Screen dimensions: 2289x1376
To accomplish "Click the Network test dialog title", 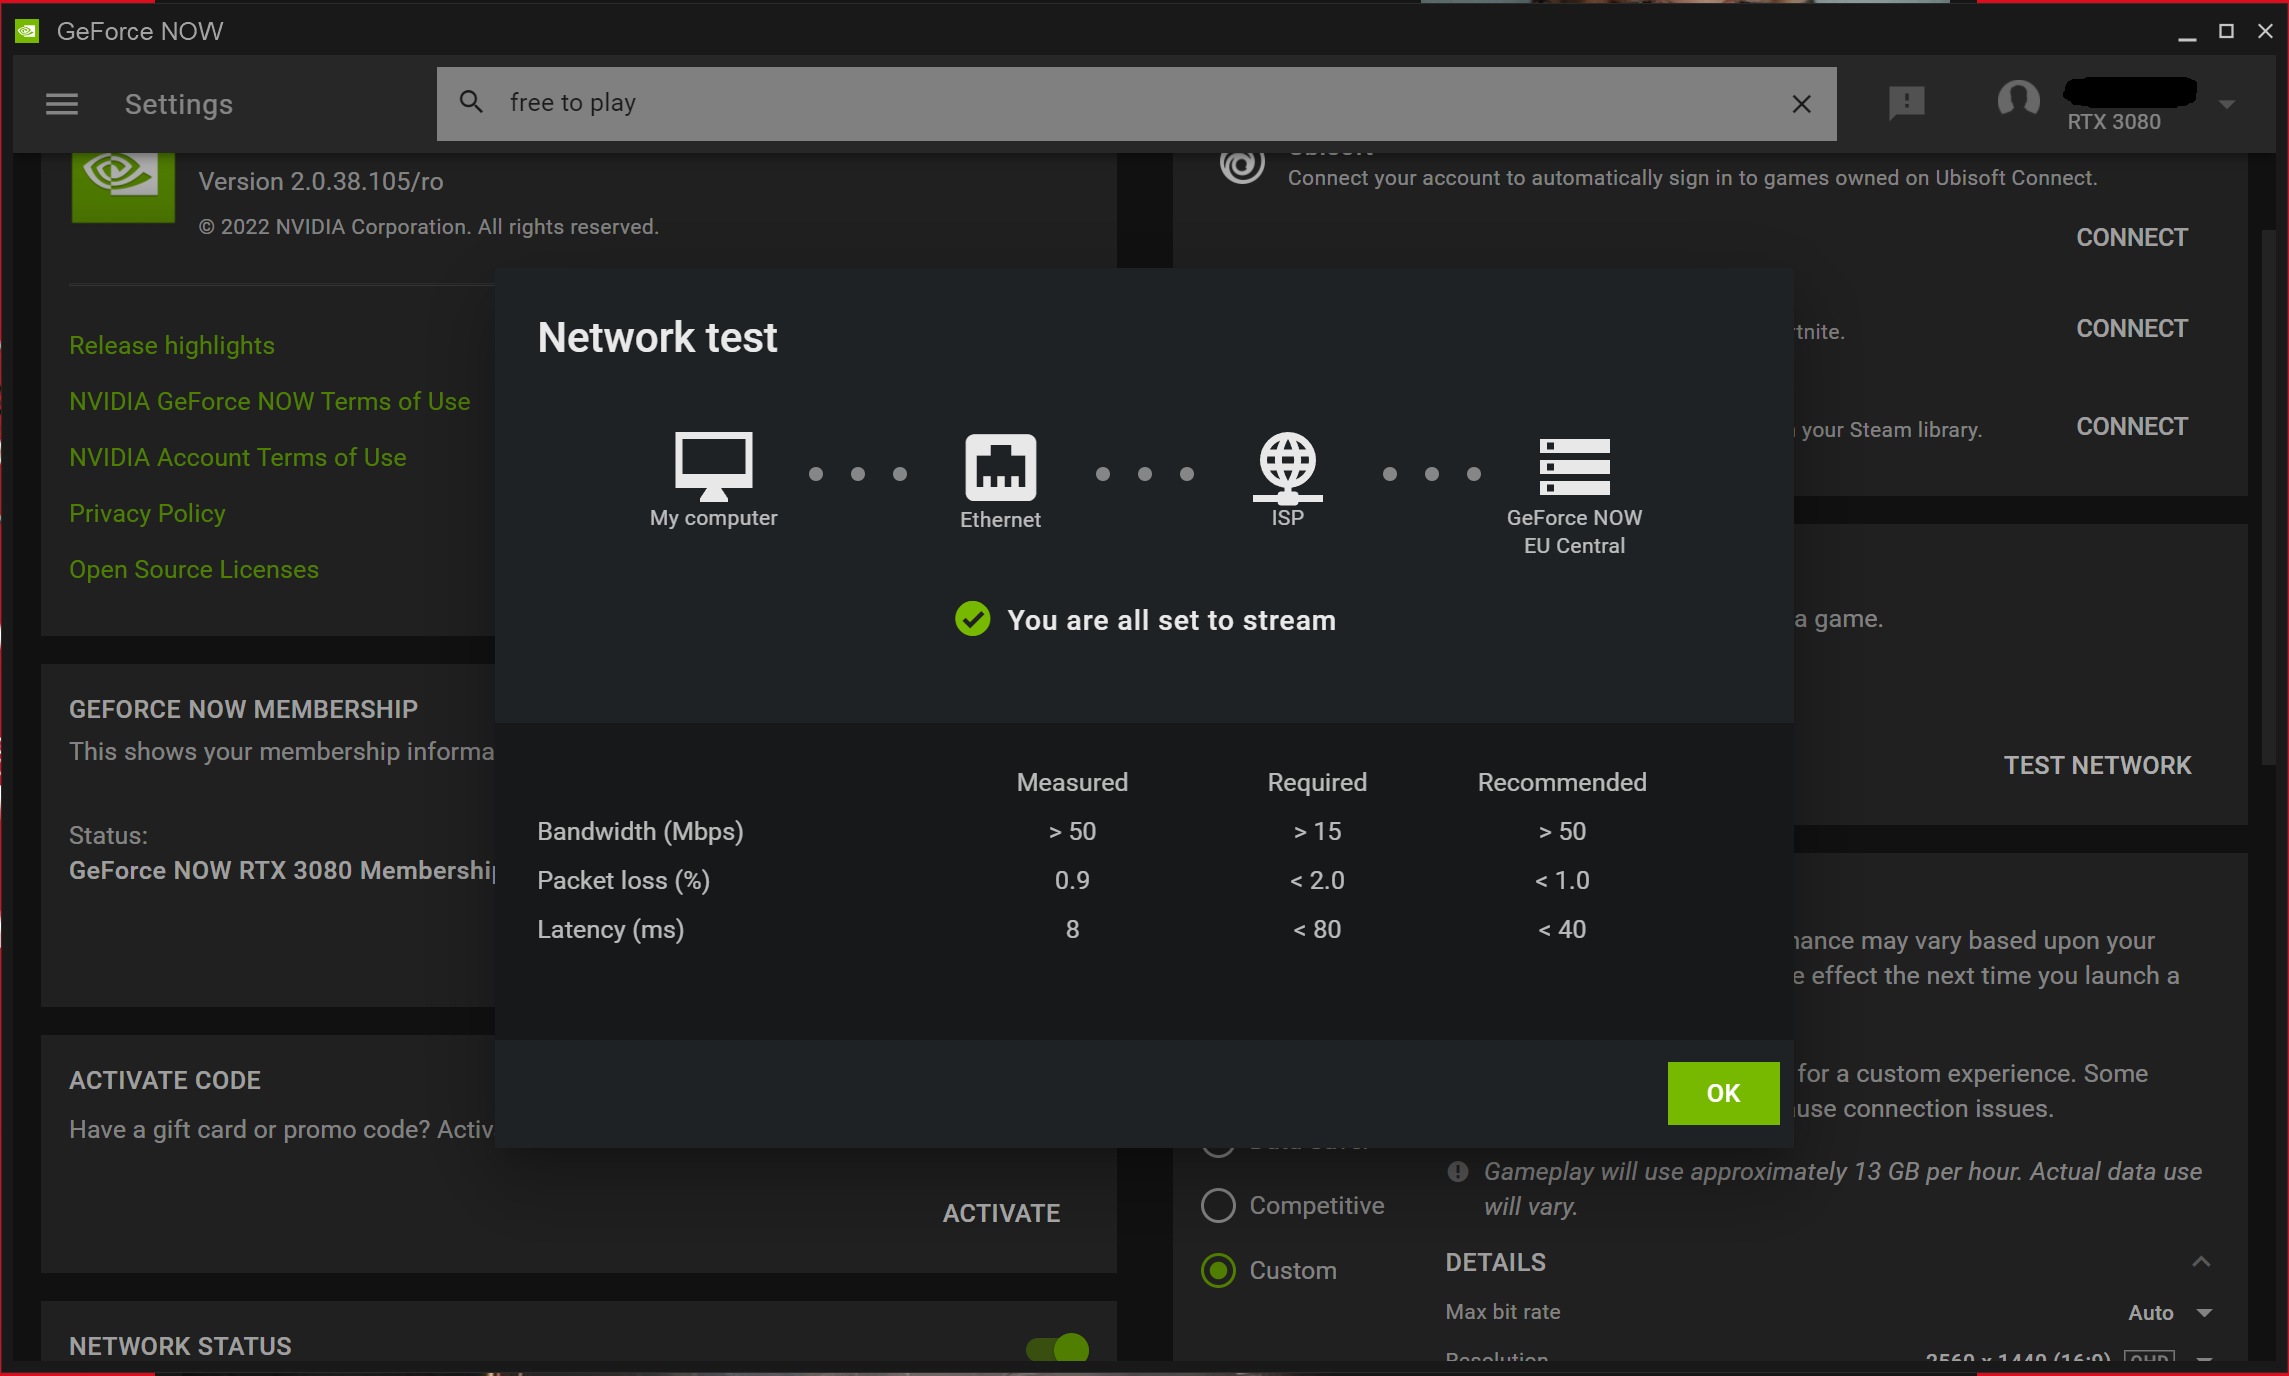I will coord(657,337).
